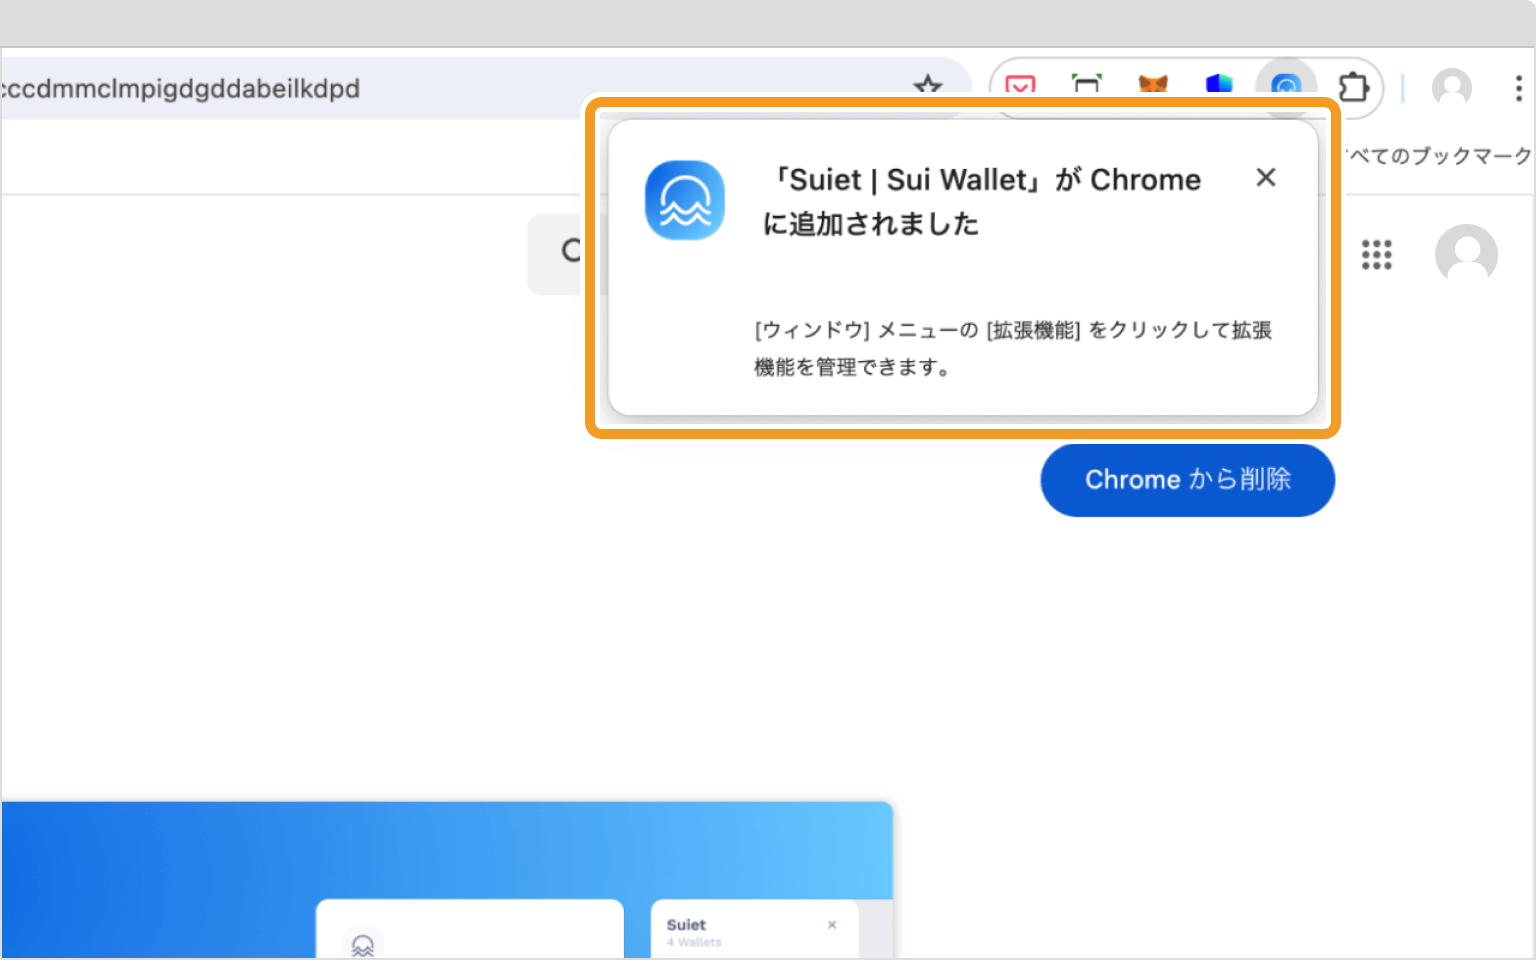This screenshot has height=960, width=1536.
Task: Open the Pocket extension icon
Action: (x=1020, y=86)
